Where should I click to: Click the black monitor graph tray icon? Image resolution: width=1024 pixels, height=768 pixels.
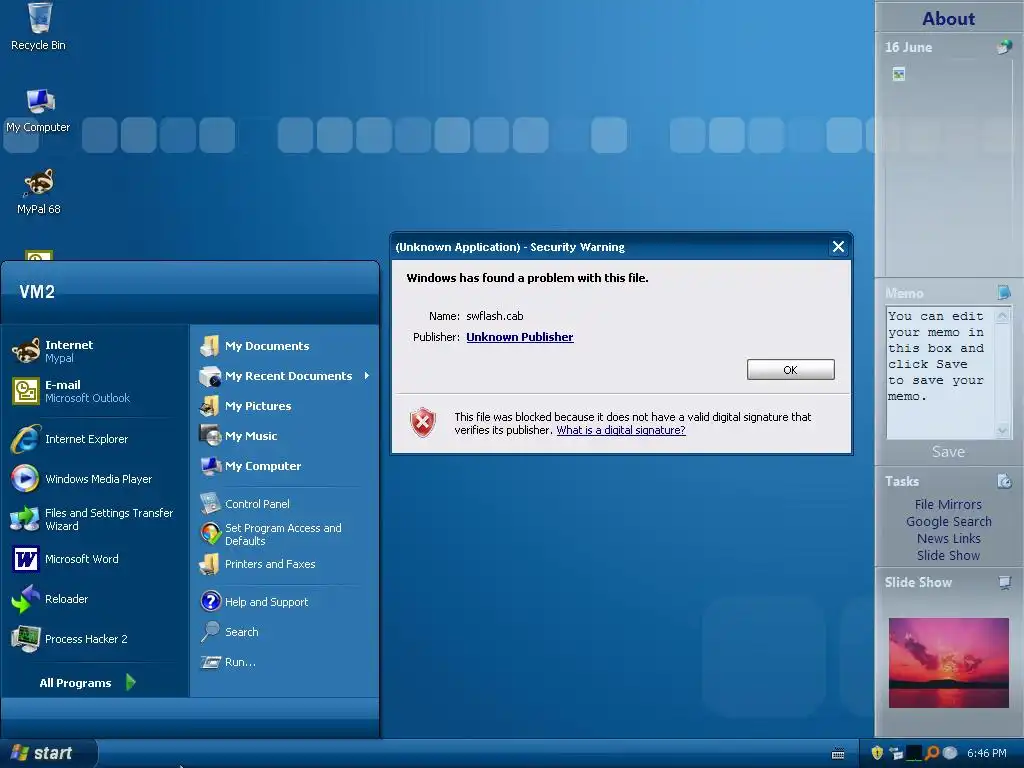click(914, 753)
